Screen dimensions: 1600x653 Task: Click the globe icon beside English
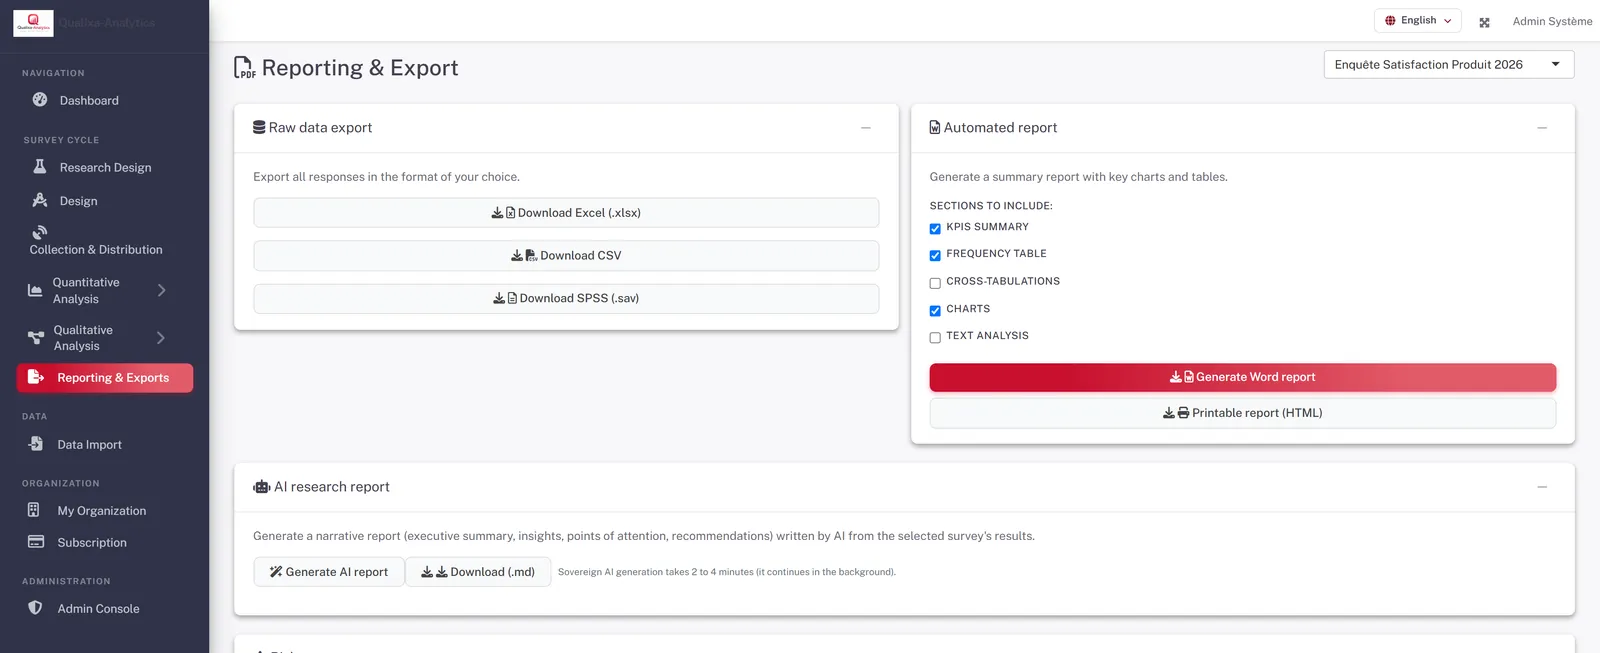coord(1390,20)
